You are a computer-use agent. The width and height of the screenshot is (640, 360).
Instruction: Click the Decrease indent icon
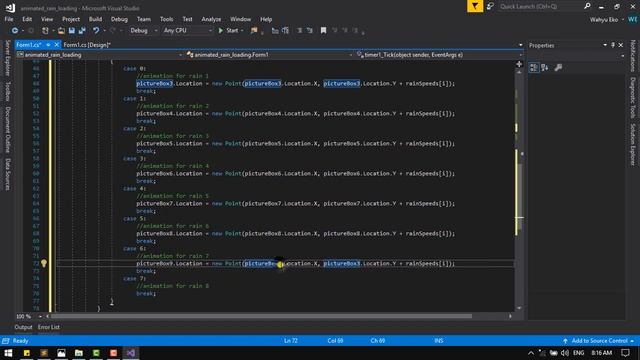(300, 31)
